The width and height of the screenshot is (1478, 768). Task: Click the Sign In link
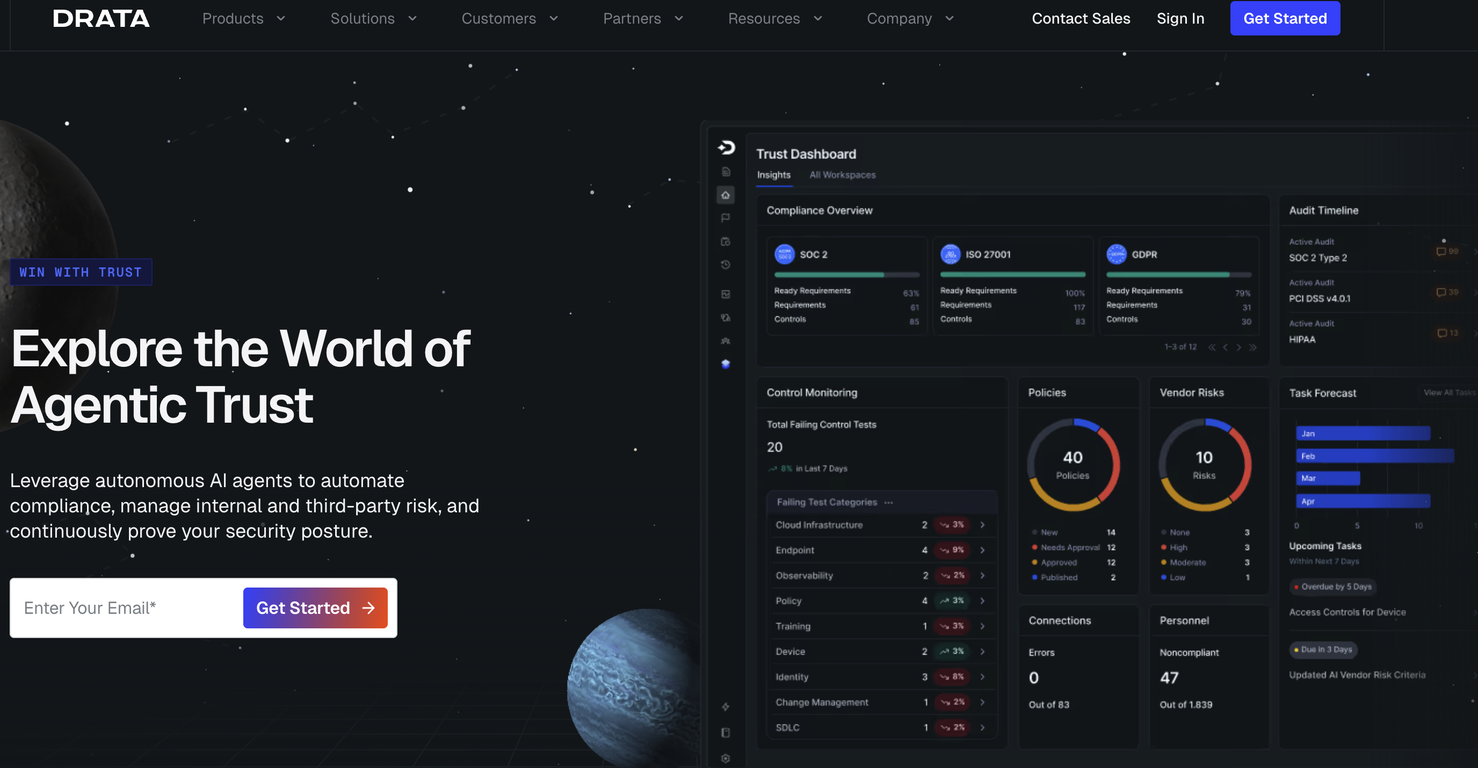point(1180,19)
